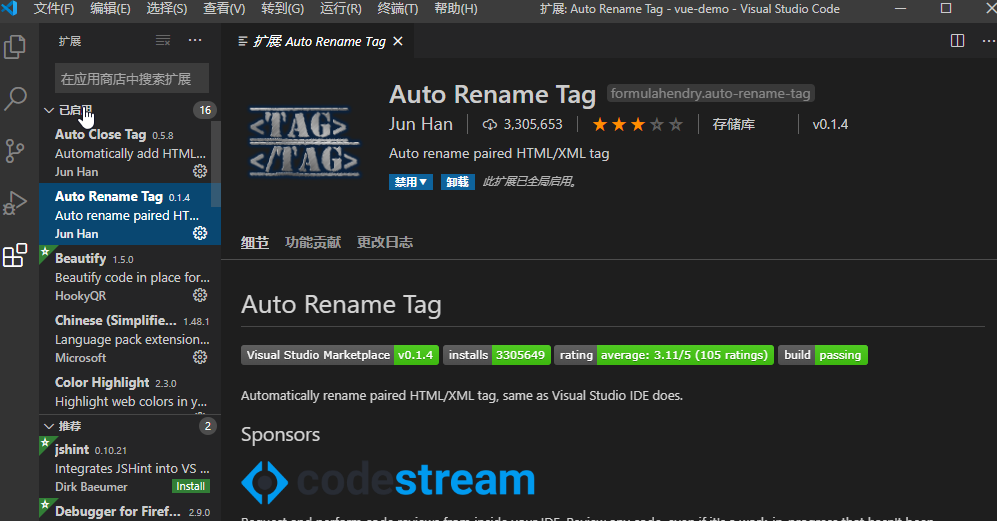
Task: Click the Extensions activity bar icon
Action: (x=16, y=256)
